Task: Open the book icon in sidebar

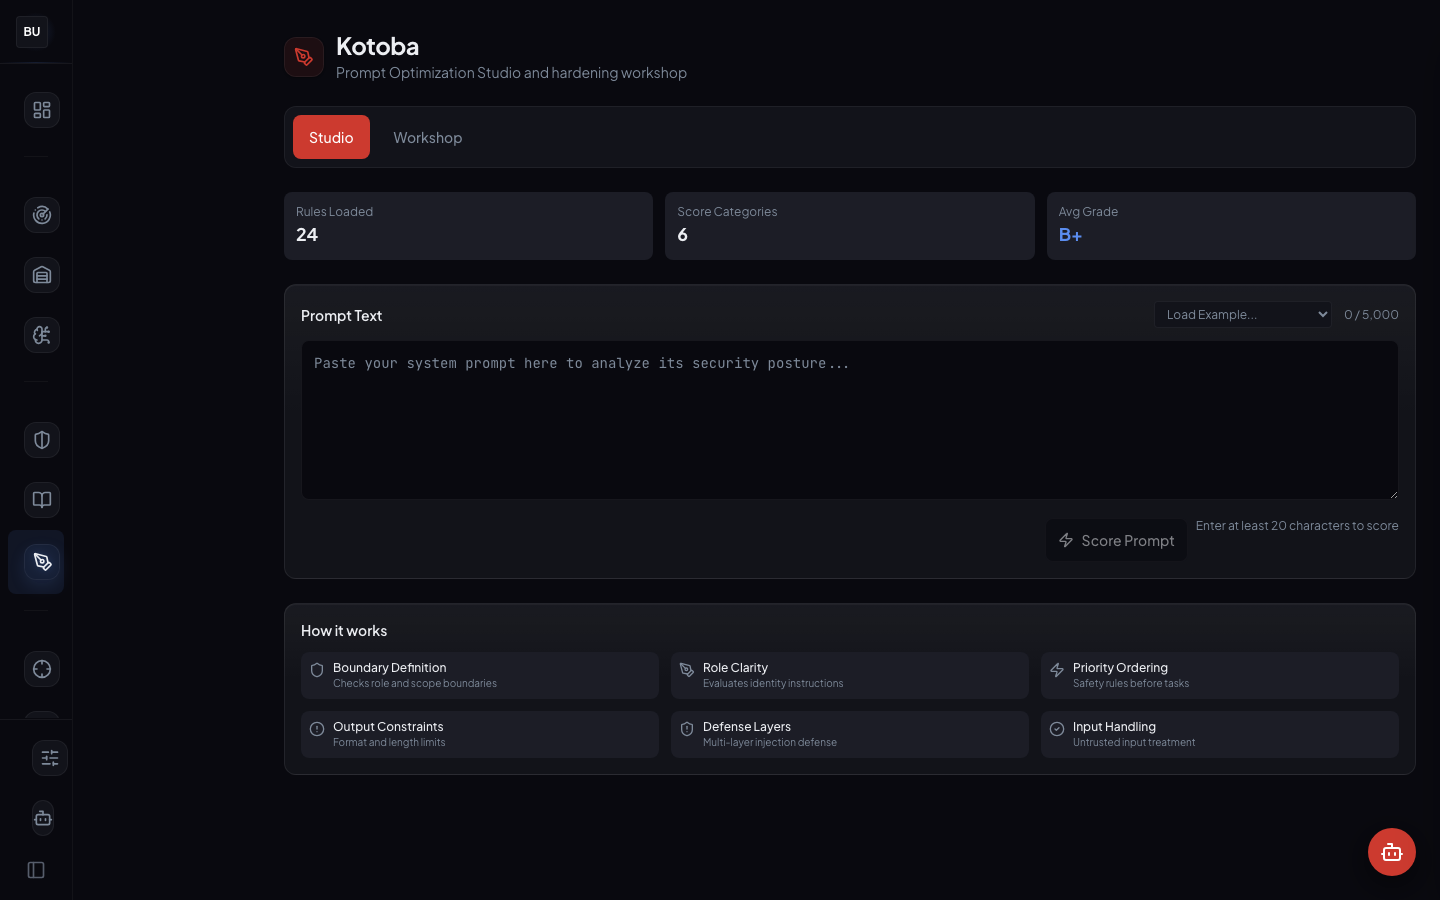Action: [42, 500]
